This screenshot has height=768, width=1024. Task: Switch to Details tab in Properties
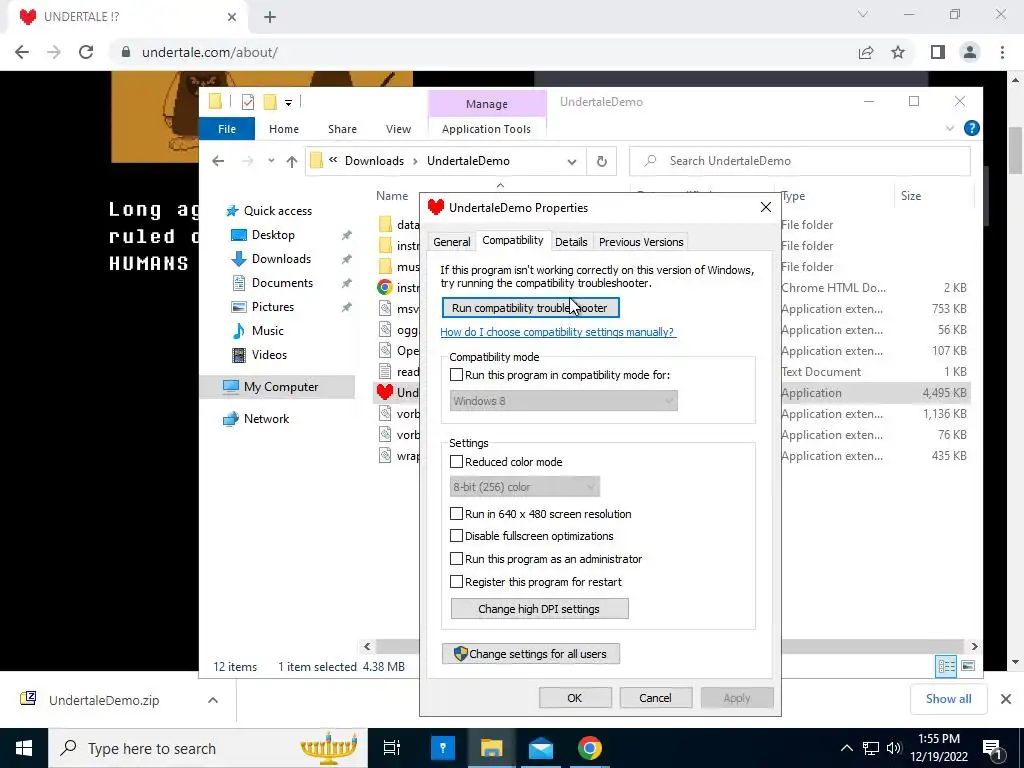point(571,242)
